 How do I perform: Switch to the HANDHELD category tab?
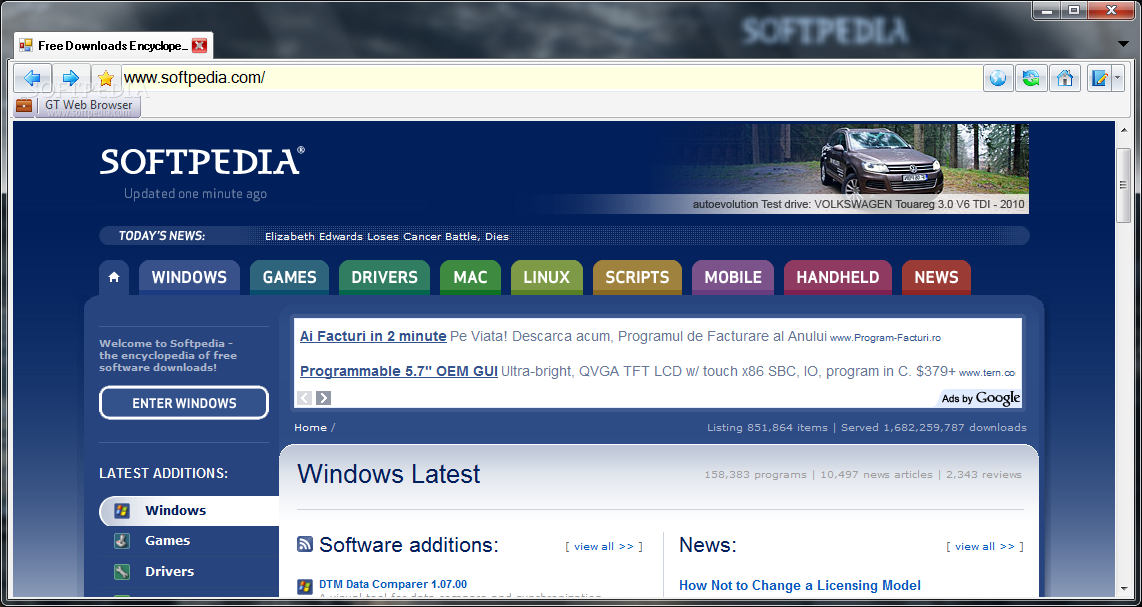(838, 278)
